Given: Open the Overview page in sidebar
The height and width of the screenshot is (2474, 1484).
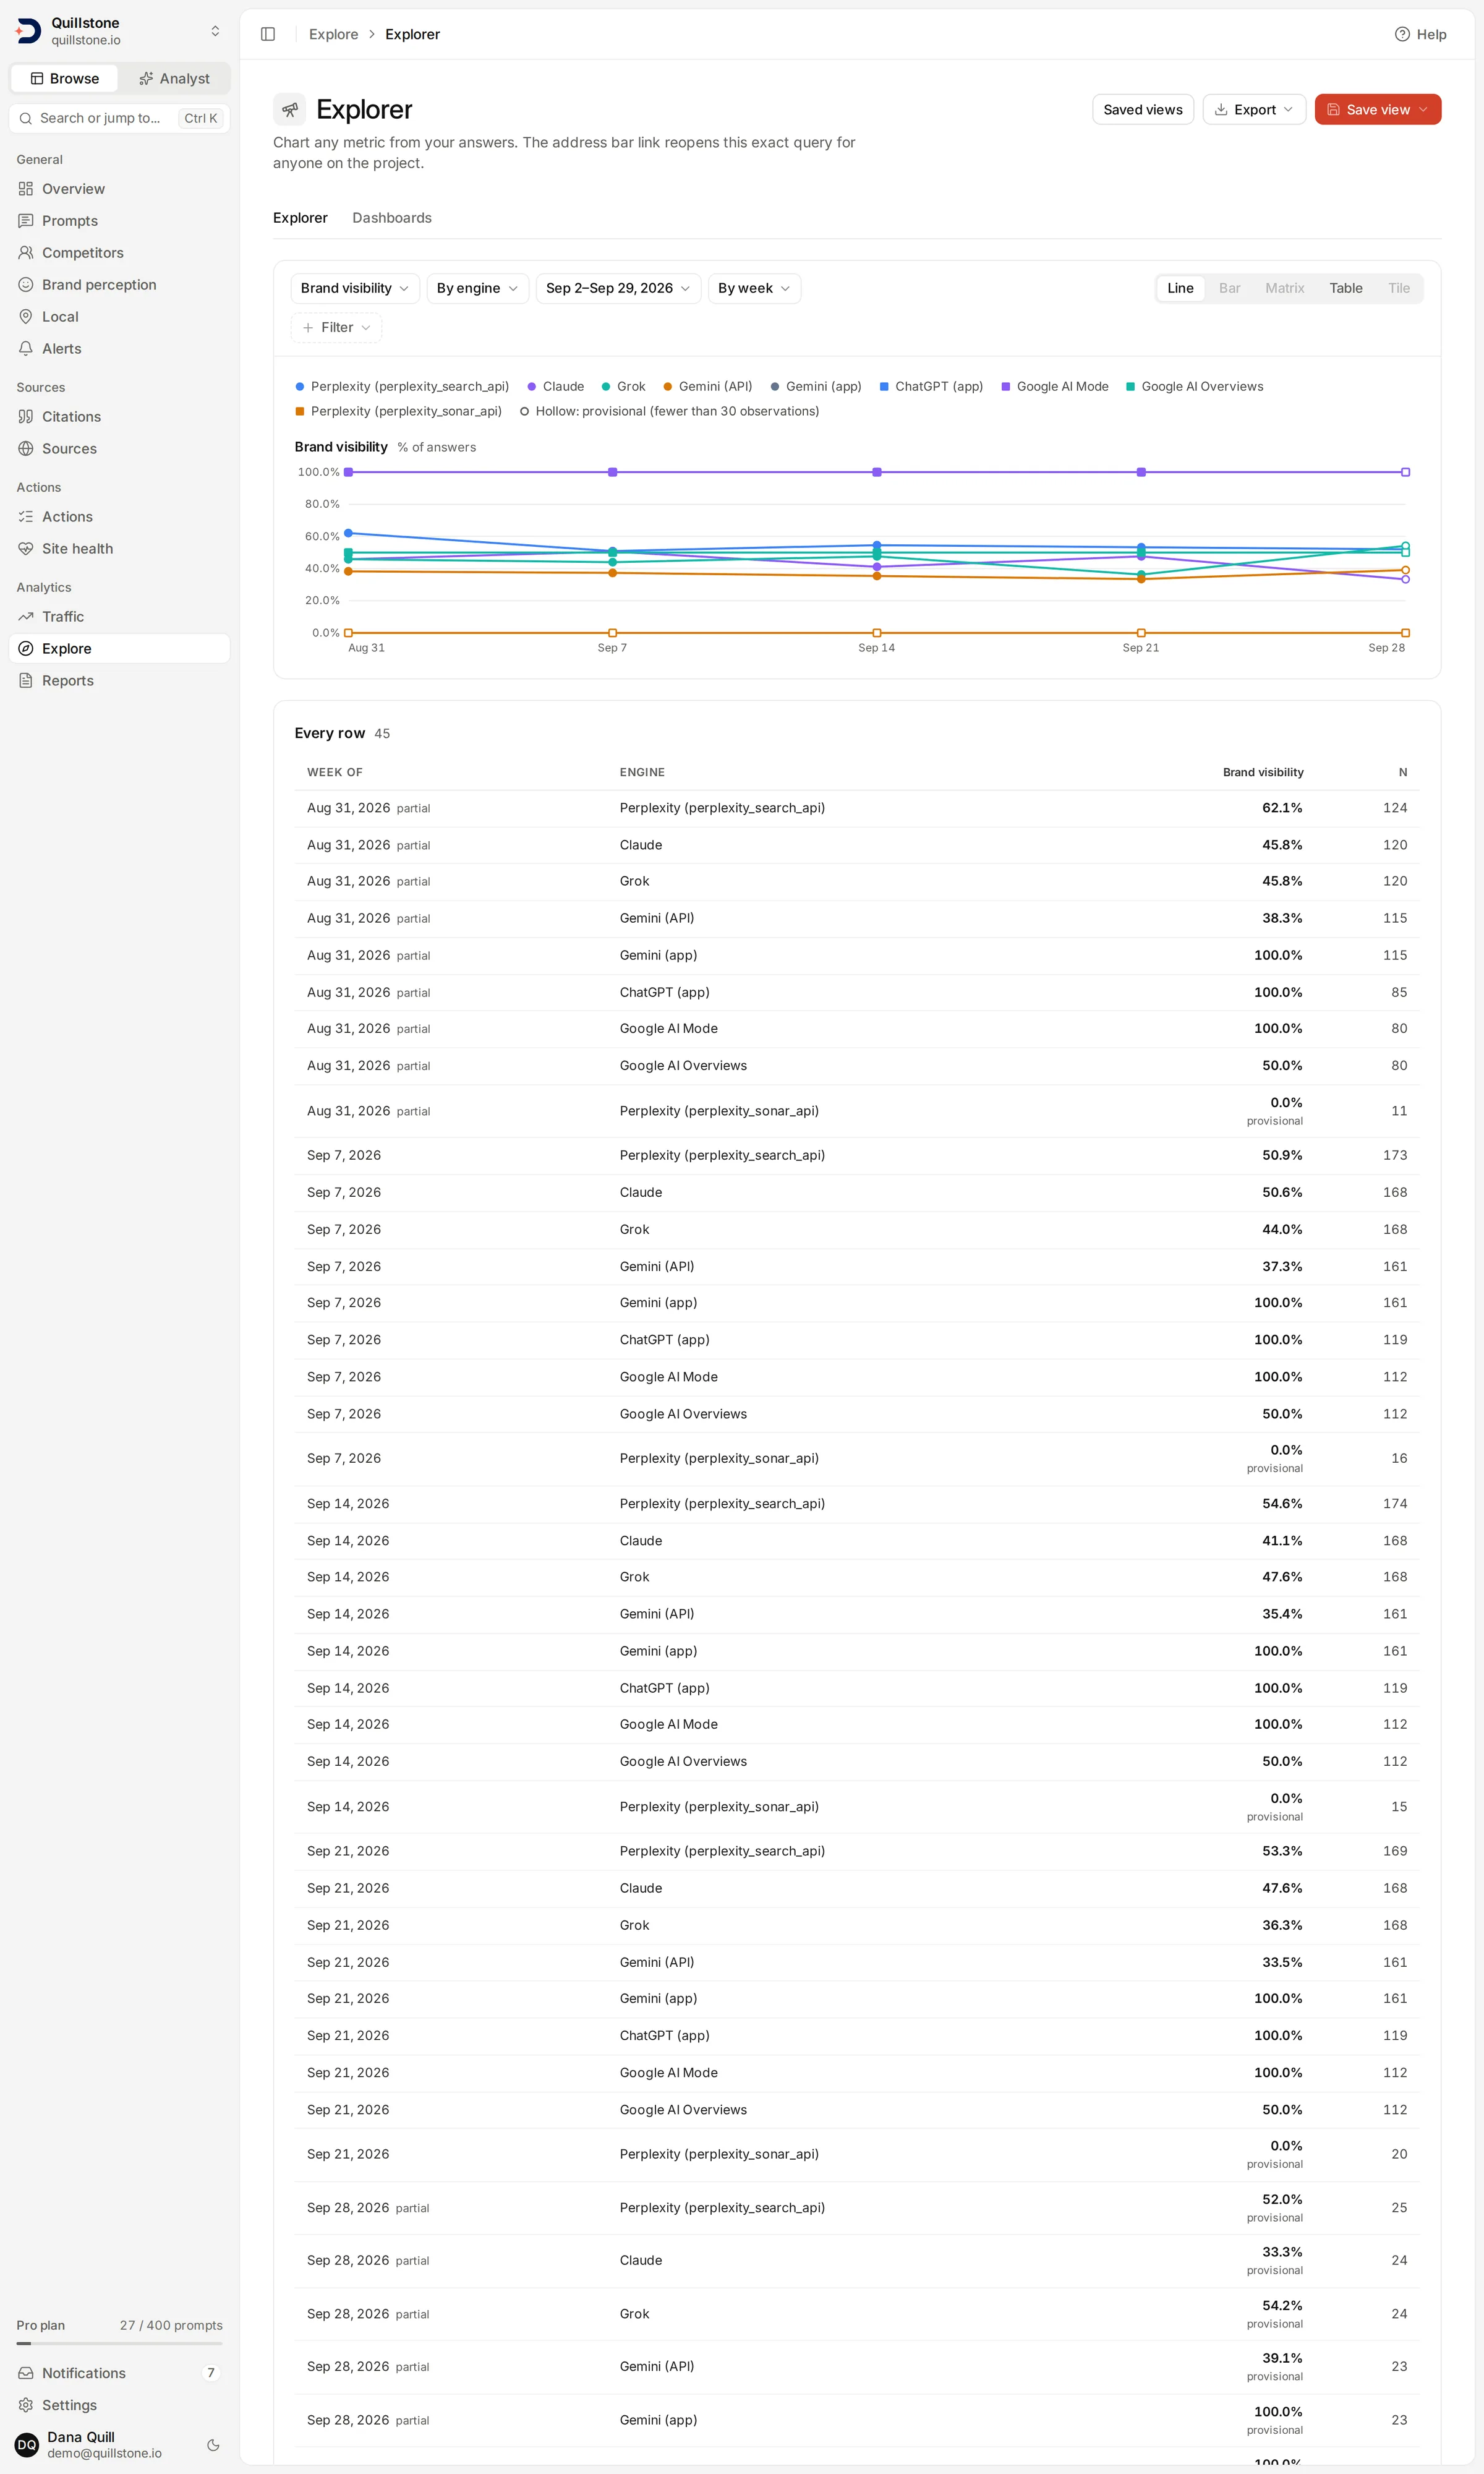Looking at the screenshot, I should point(119,189).
